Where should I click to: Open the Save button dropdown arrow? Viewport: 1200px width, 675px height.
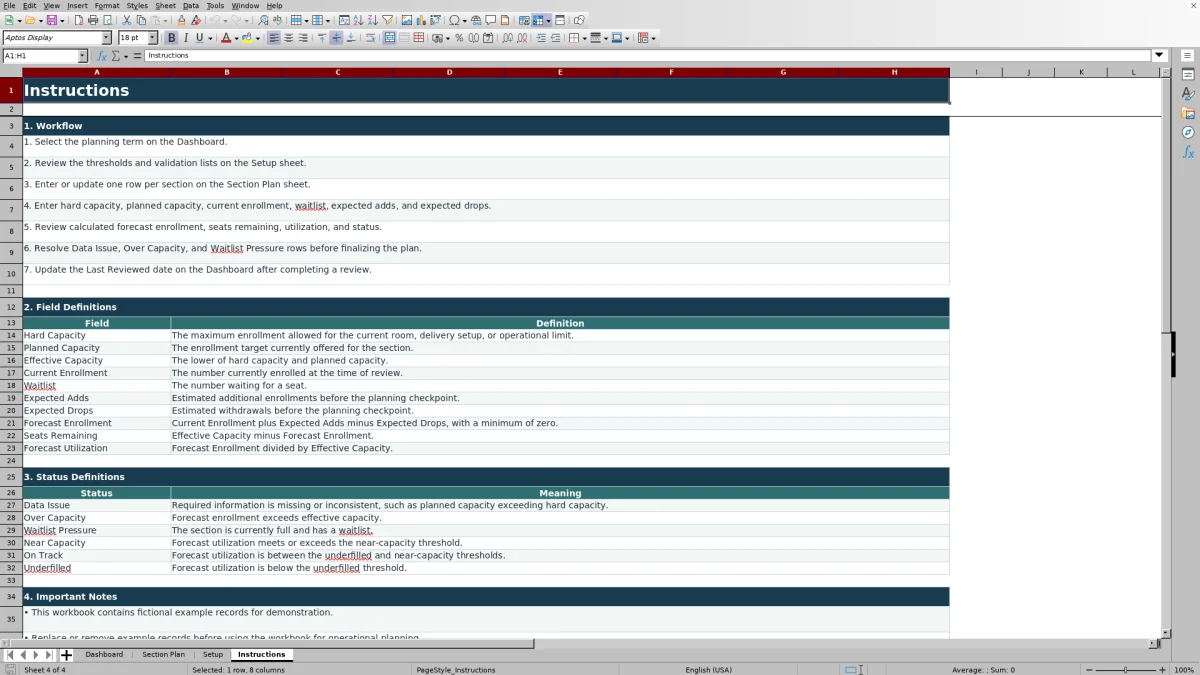[63, 20]
